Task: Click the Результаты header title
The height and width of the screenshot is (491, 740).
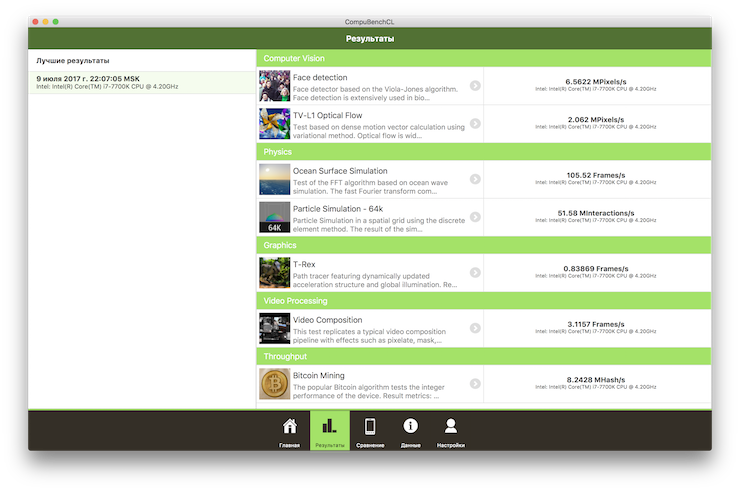Action: 370,39
